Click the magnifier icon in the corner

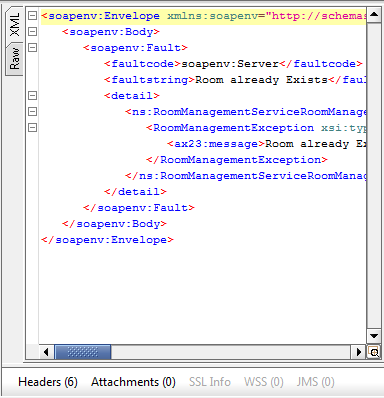tap(374, 352)
